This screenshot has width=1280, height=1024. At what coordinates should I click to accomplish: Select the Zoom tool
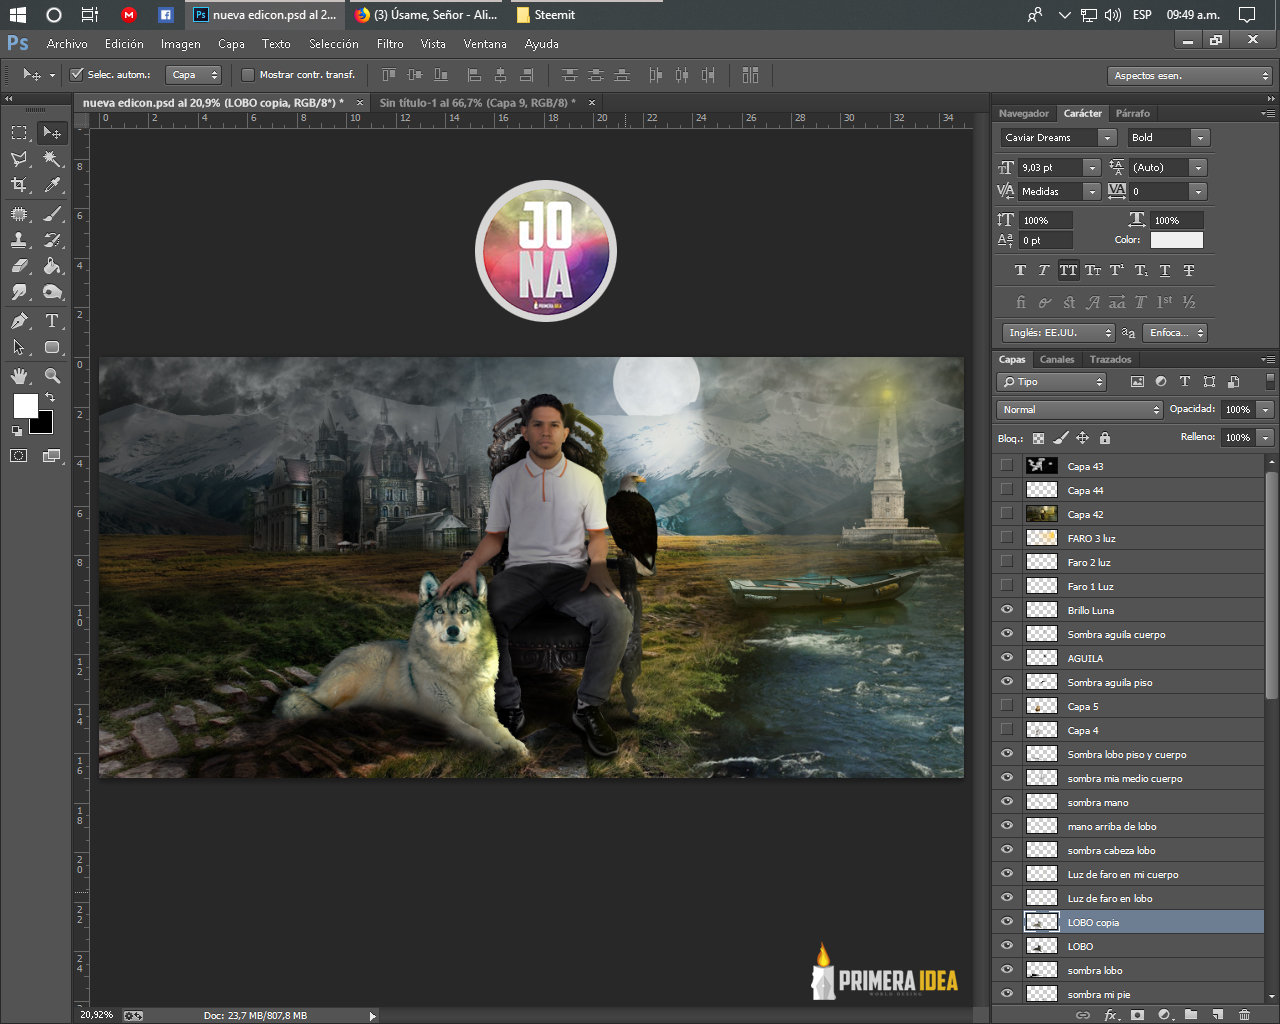coord(52,376)
